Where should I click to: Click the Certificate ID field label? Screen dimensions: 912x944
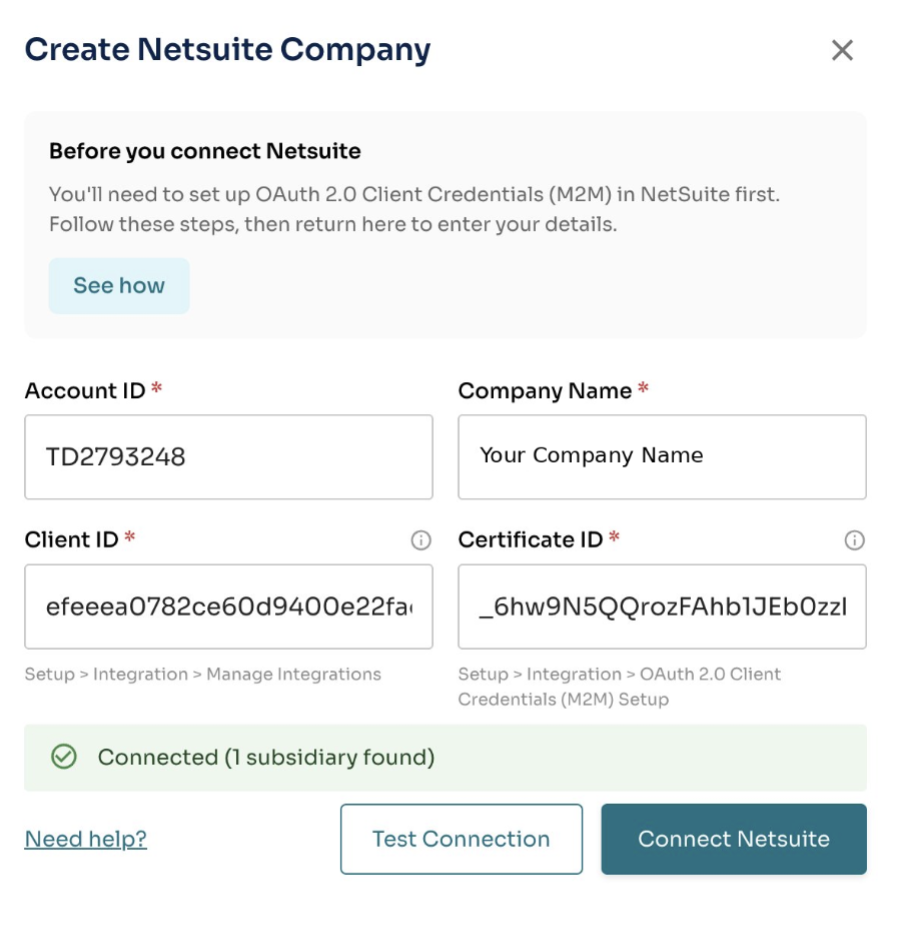coord(530,540)
